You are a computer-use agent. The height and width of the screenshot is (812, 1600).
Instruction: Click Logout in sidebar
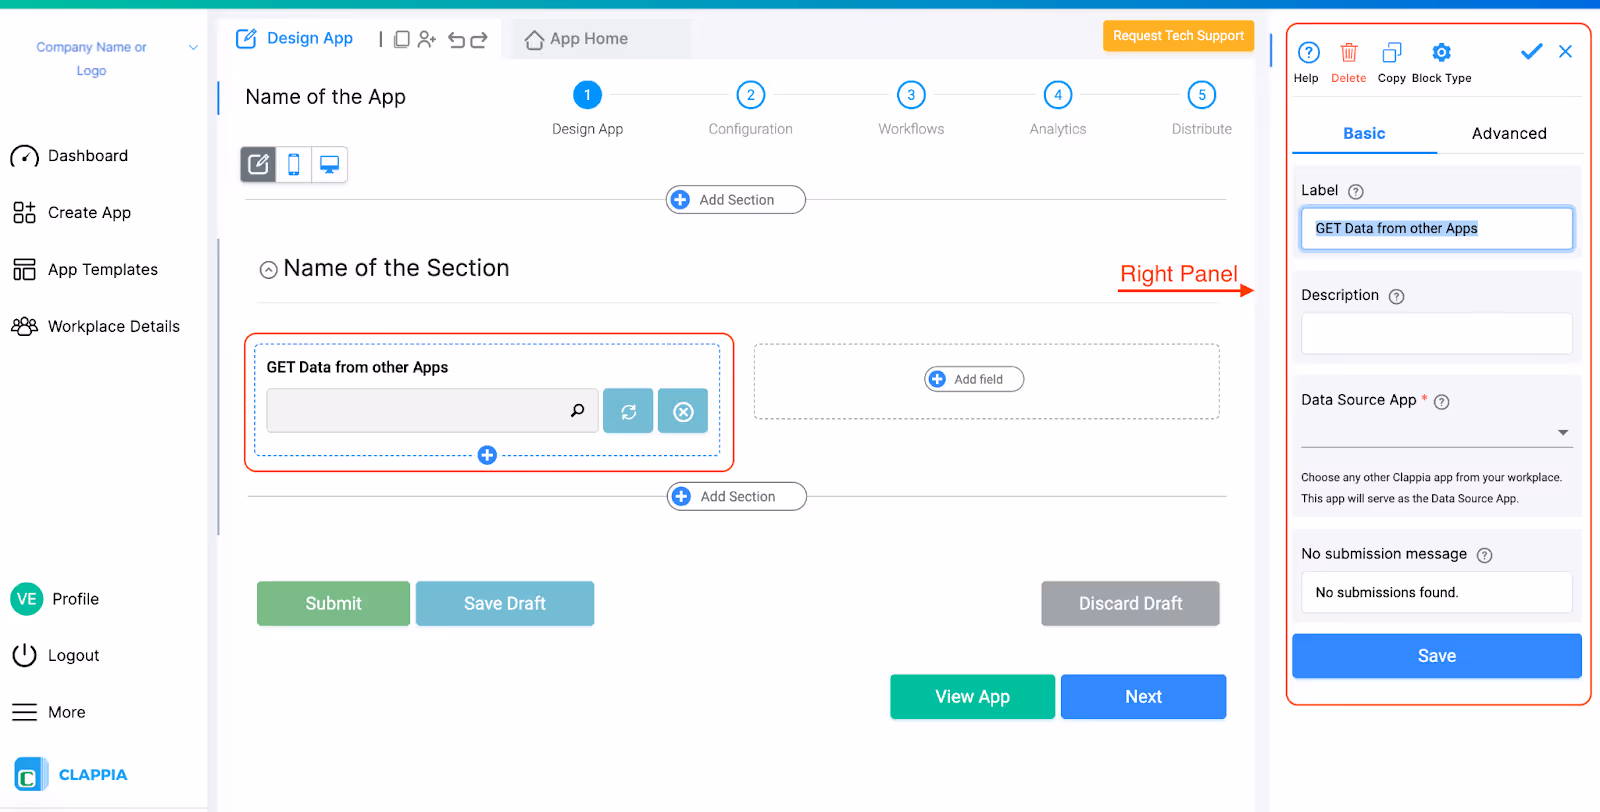pos(55,656)
